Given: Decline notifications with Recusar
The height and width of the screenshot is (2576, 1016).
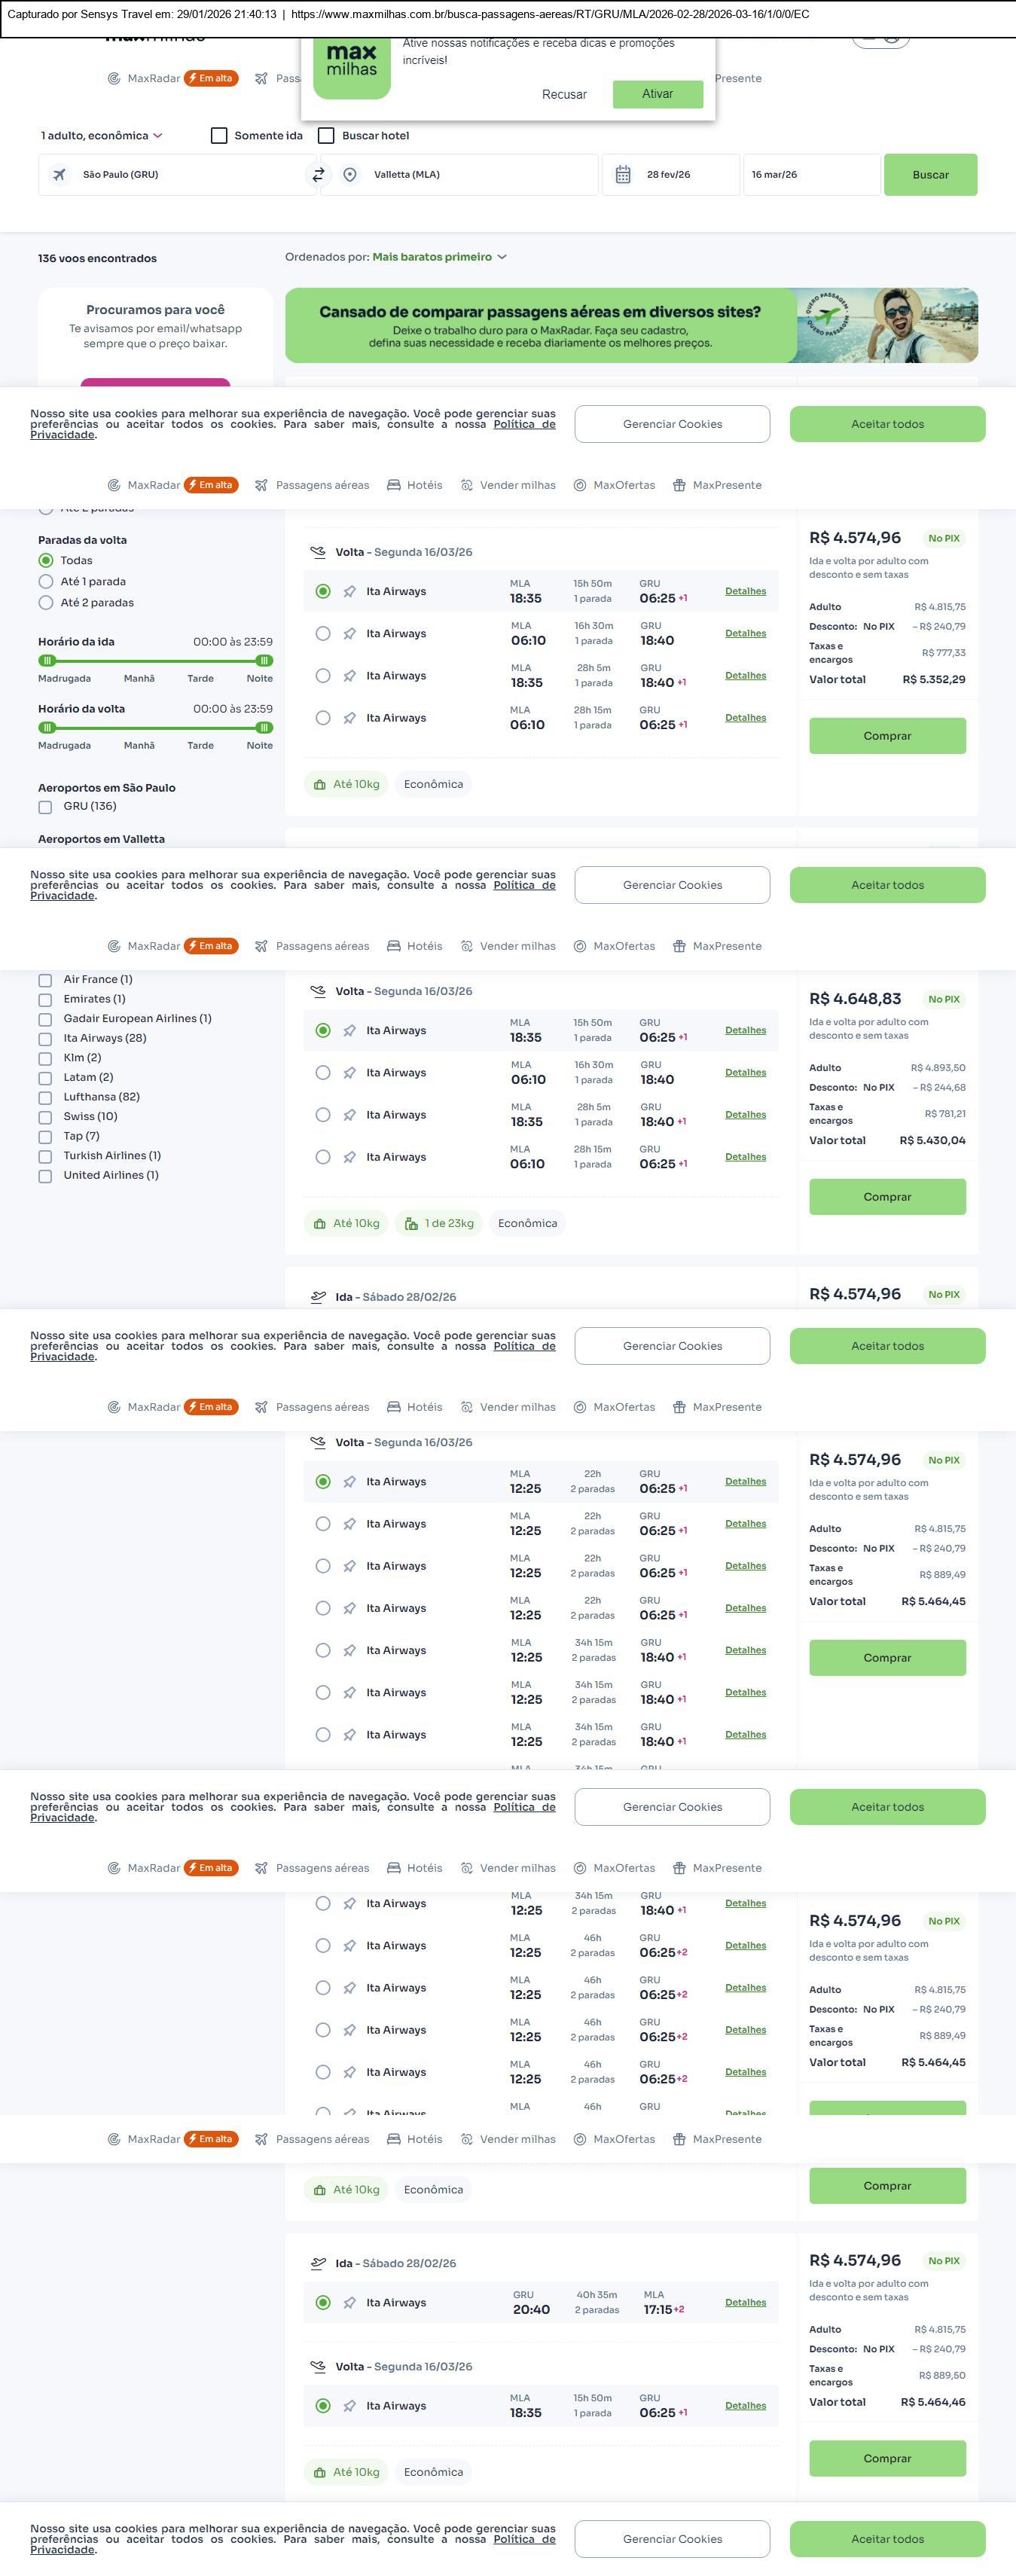Looking at the screenshot, I should tap(564, 95).
